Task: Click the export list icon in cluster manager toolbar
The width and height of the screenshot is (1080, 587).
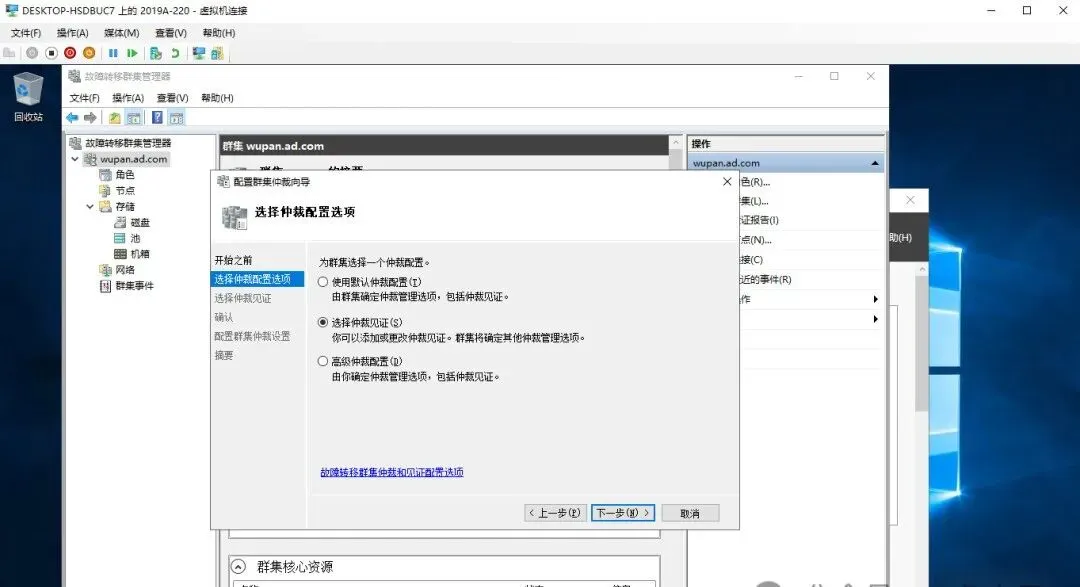Action: point(175,117)
